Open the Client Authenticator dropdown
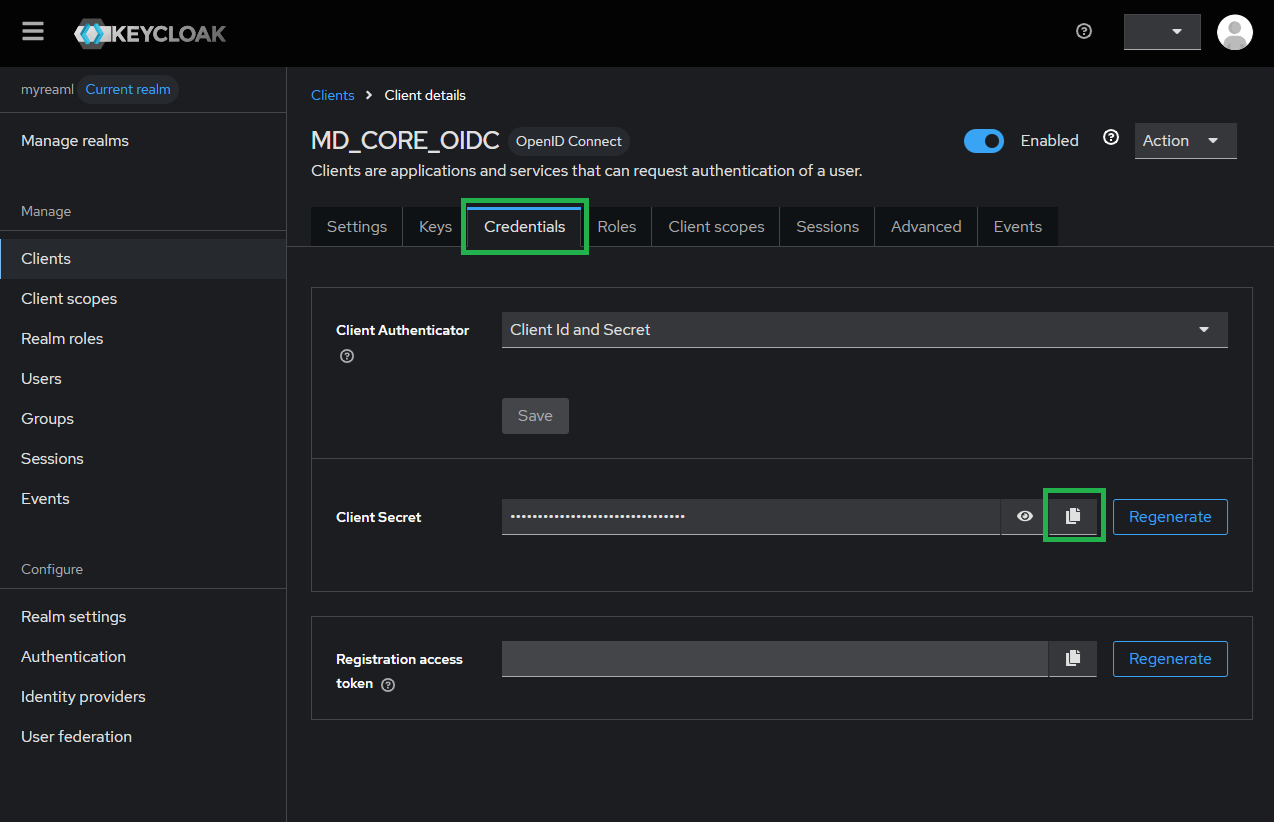1274x822 pixels. (x=864, y=330)
